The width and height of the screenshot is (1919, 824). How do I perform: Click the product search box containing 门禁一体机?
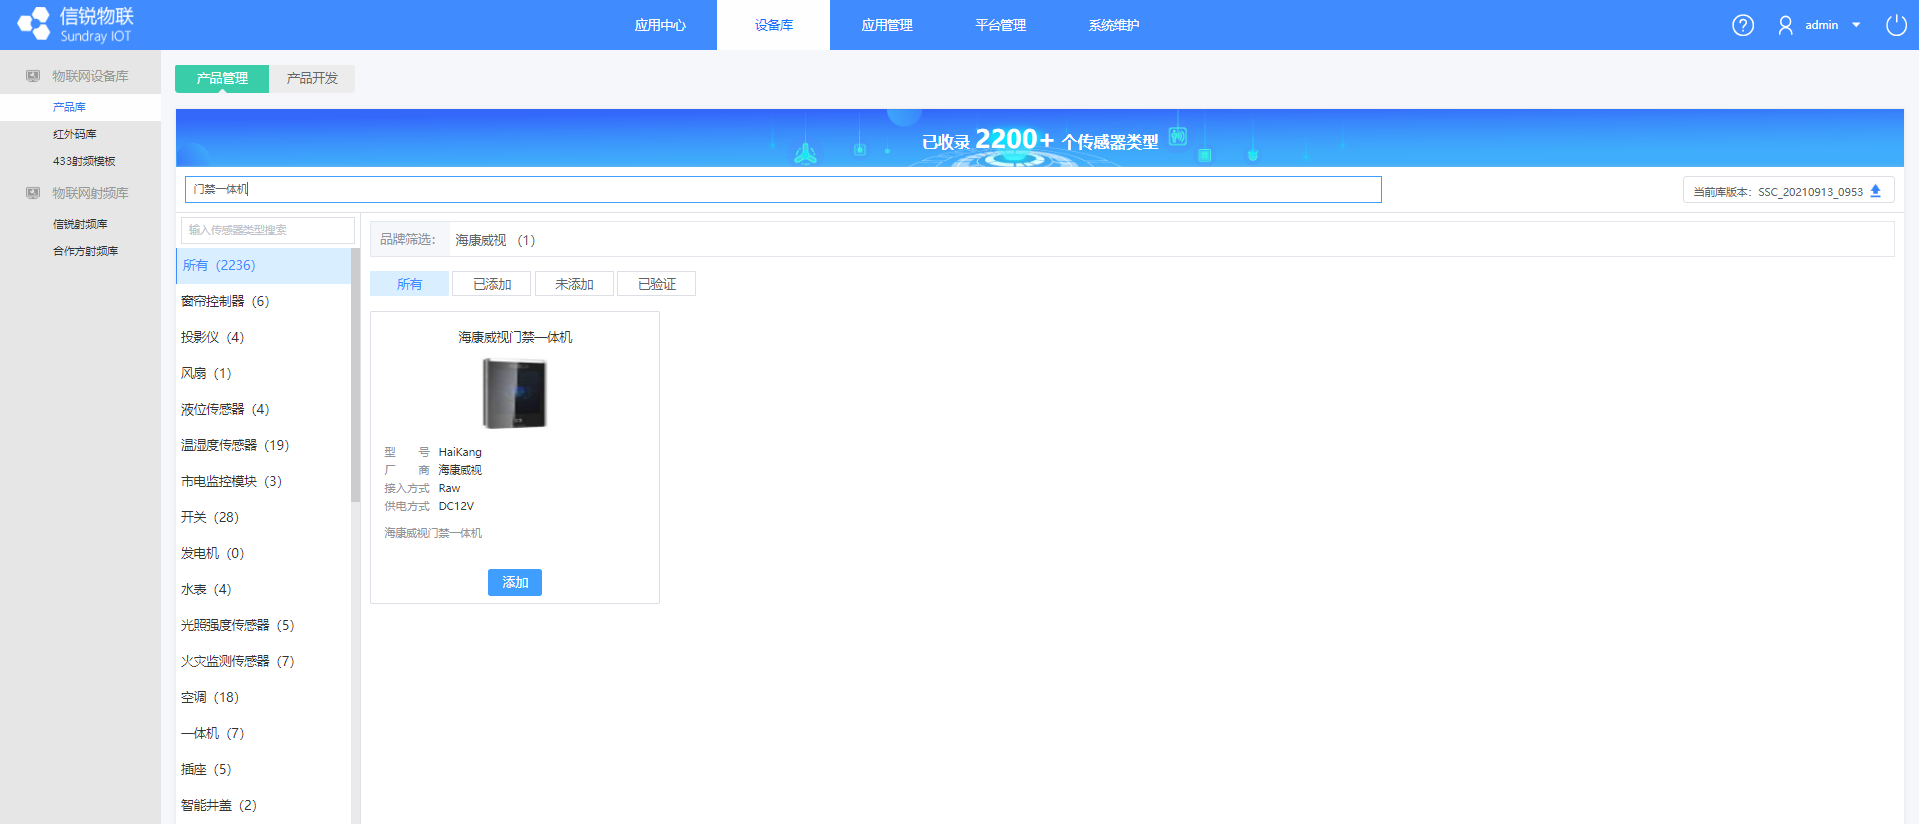783,189
